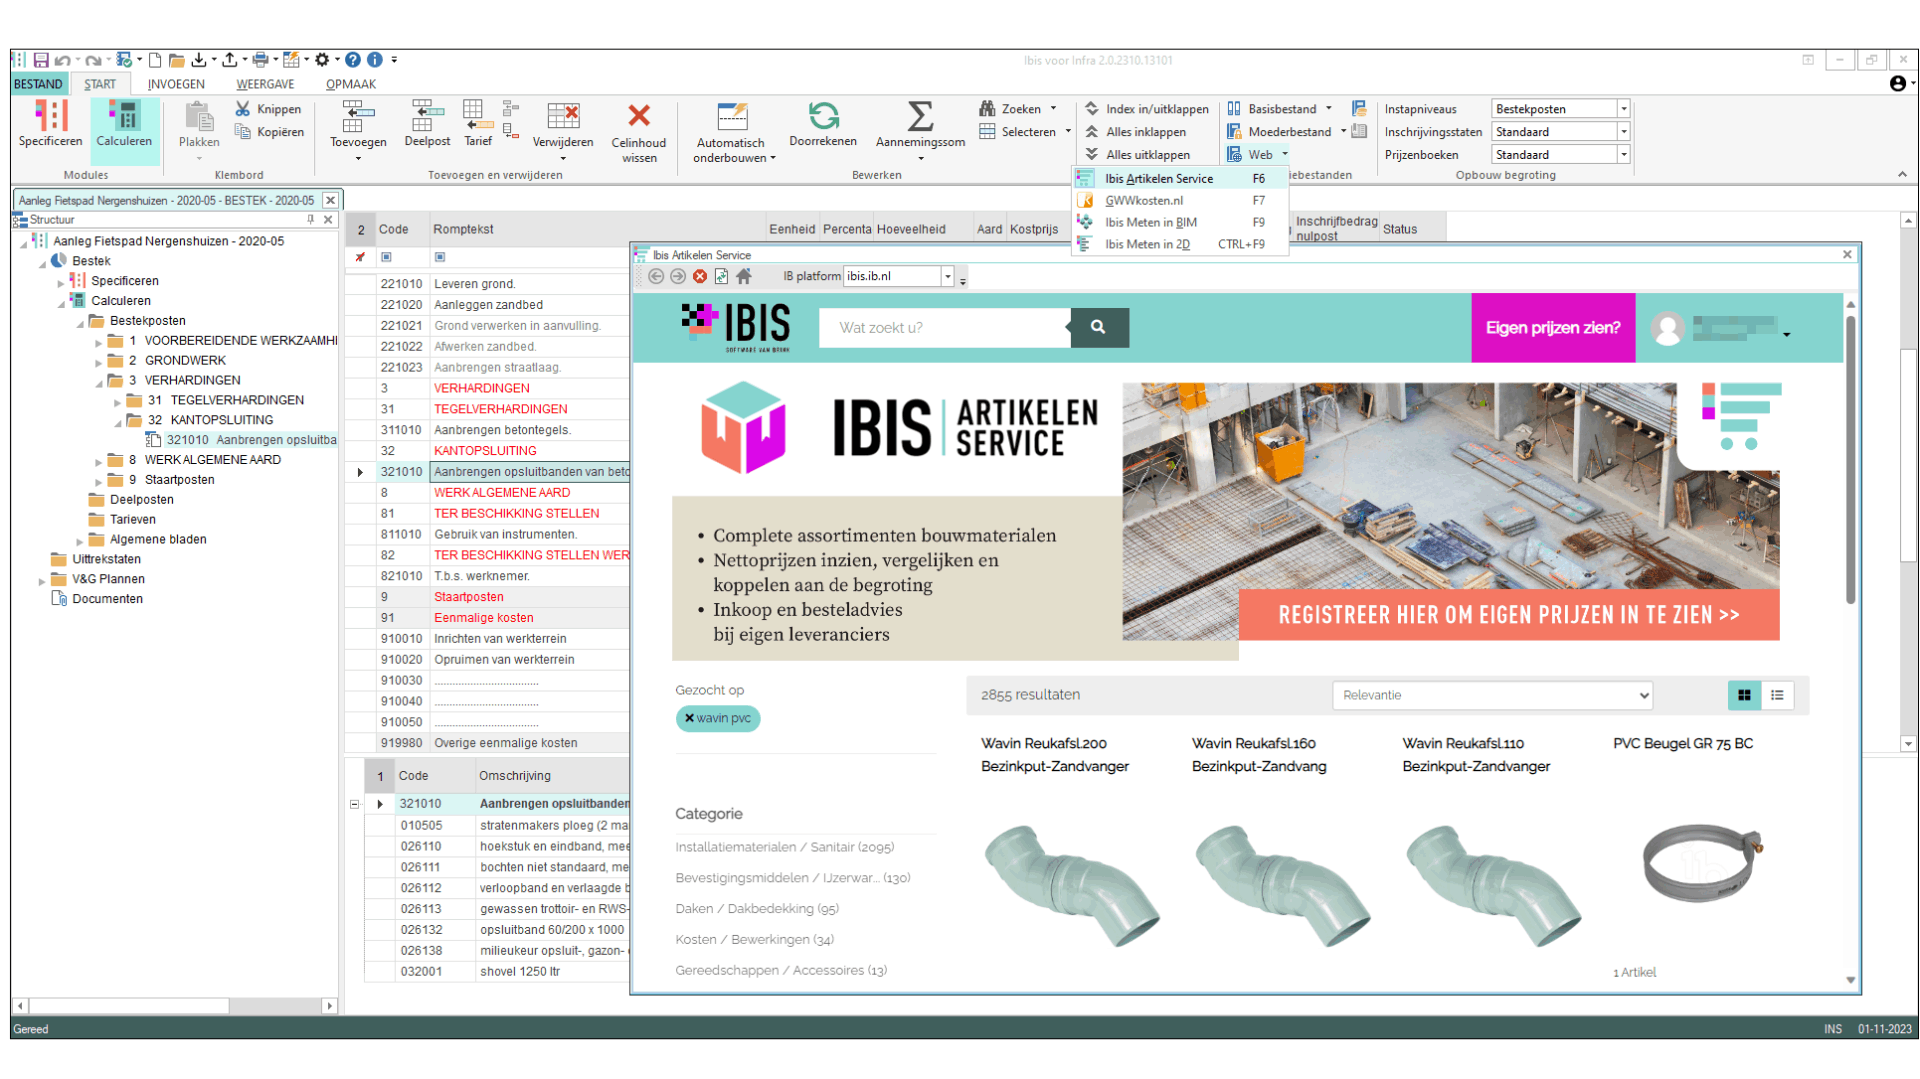Open the Relevantie sort dropdown

pos(1491,695)
